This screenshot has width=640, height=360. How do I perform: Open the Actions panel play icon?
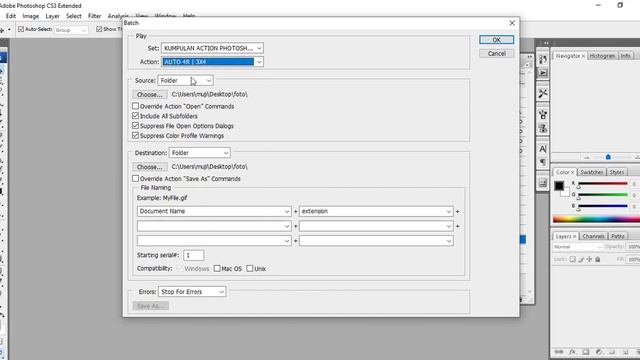[542, 73]
